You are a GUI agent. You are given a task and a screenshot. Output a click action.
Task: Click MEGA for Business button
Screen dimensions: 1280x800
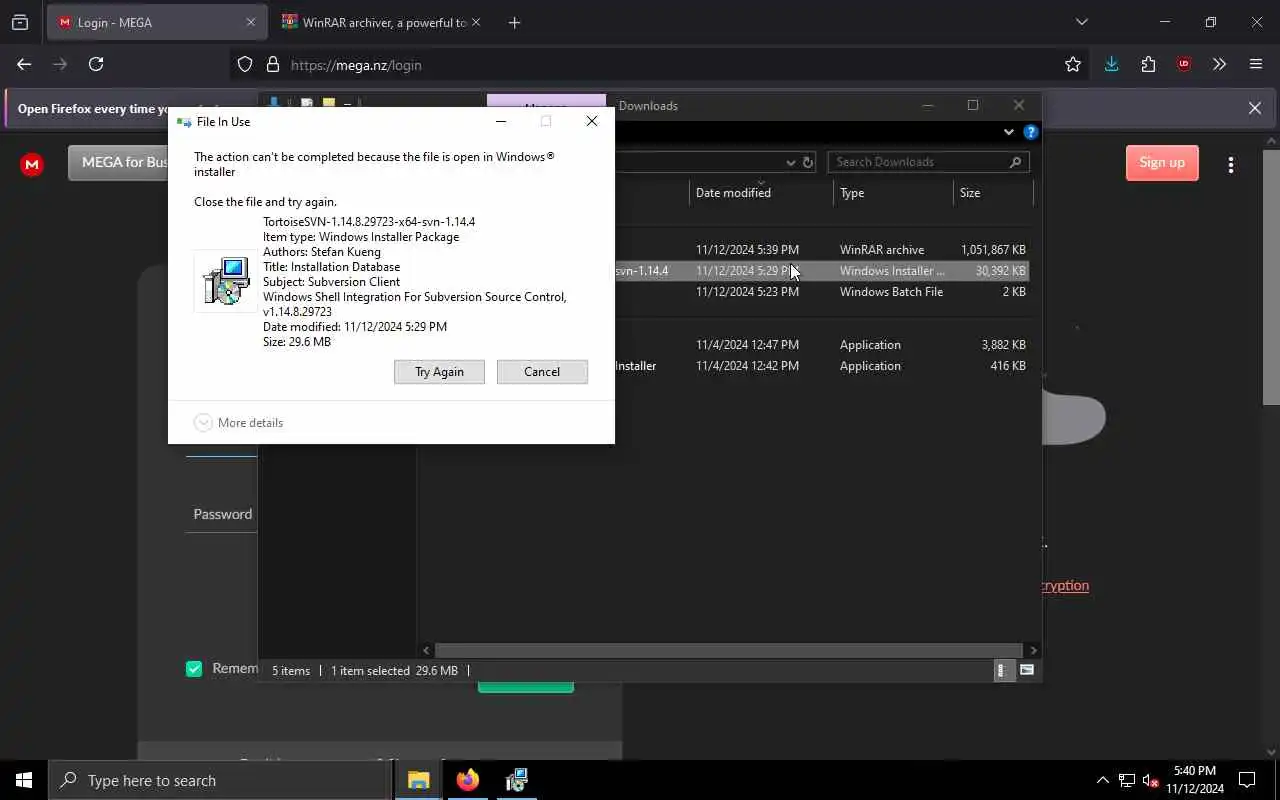(x=118, y=162)
